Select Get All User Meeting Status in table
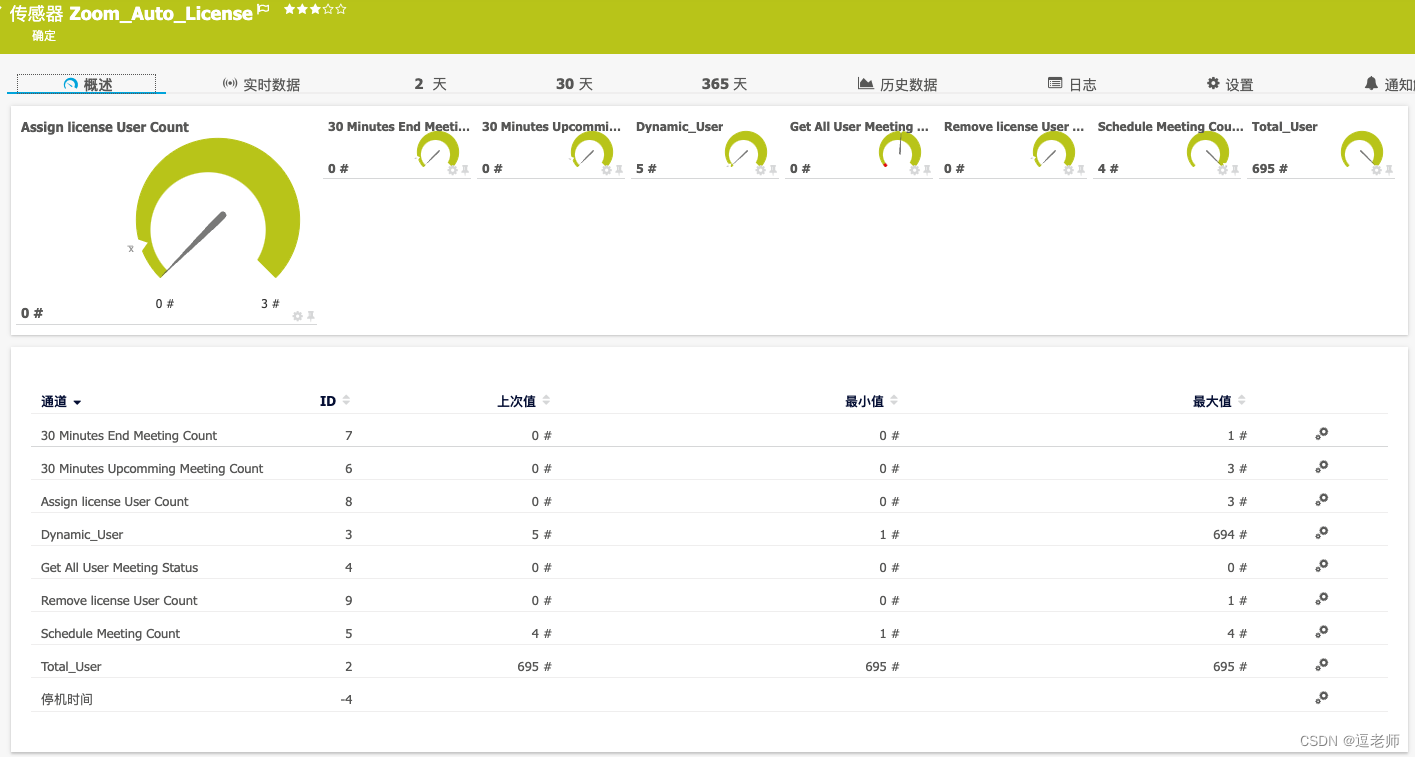 pos(119,568)
